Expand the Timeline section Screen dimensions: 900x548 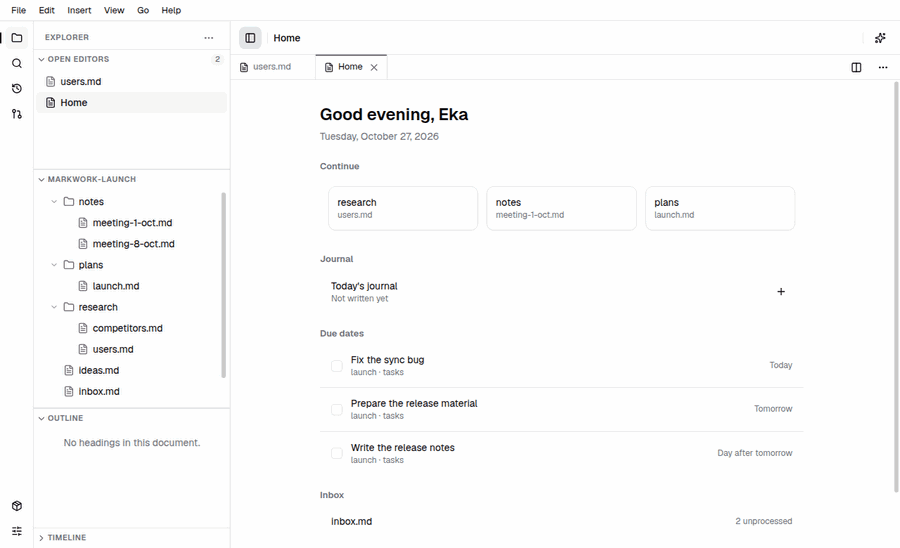41,538
